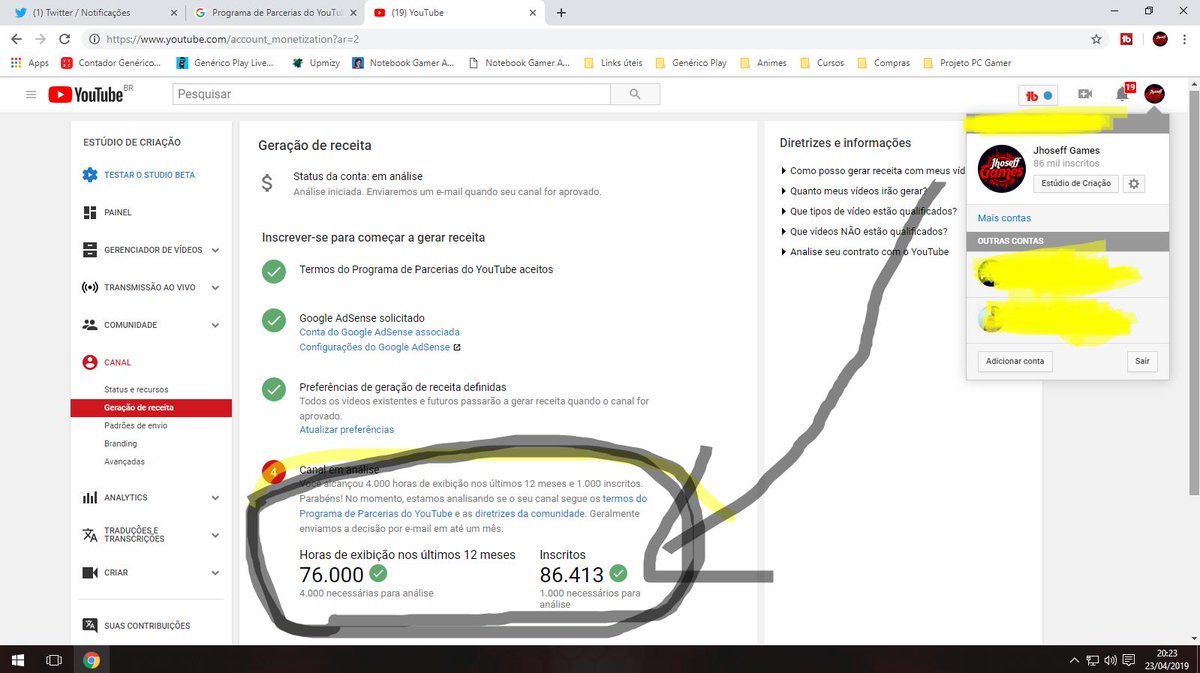Open Branding submenu item

click(120, 444)
